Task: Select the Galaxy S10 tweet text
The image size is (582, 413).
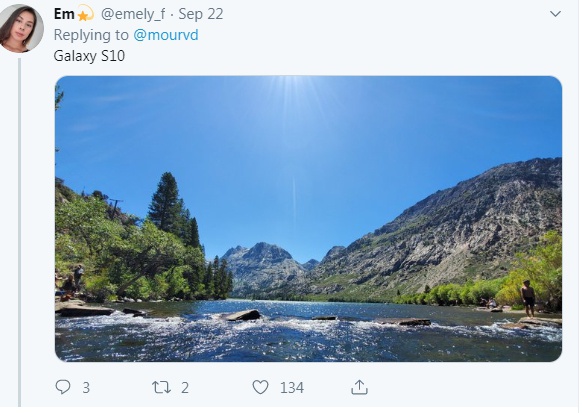Action: (89, 56)
